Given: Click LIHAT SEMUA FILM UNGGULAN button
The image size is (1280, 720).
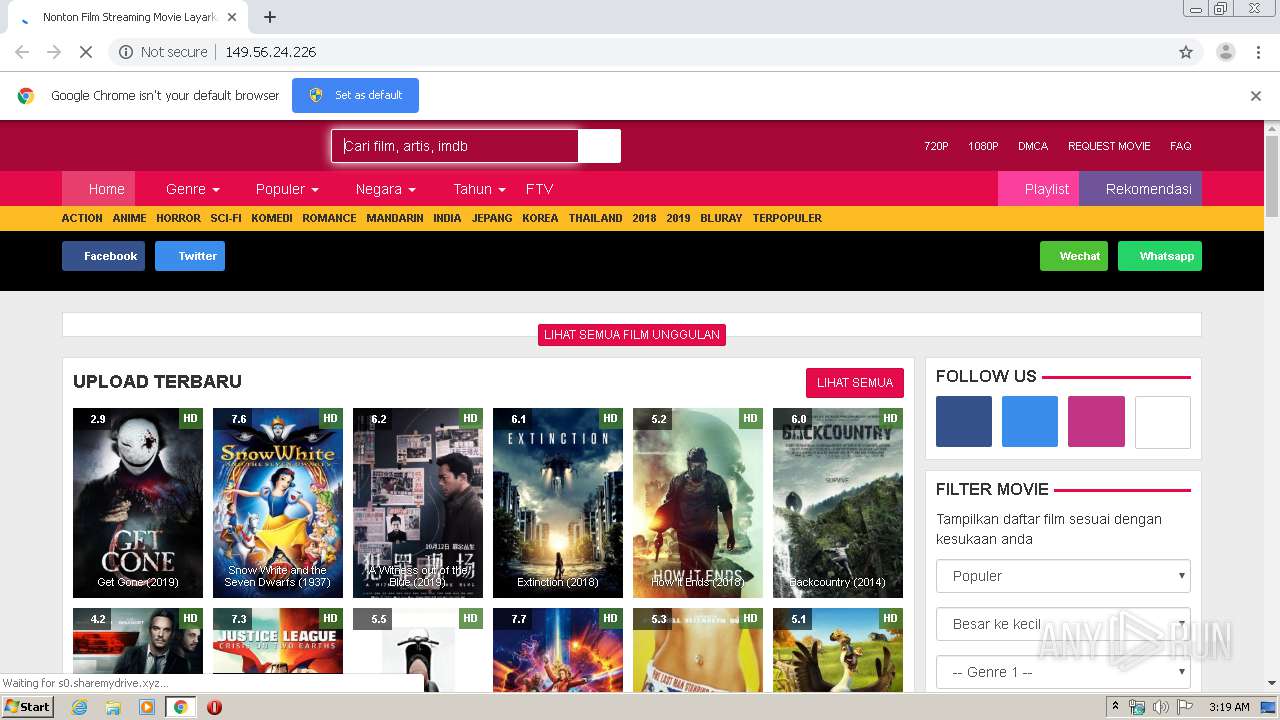Looking at the screenshot, I should point(632,335).
